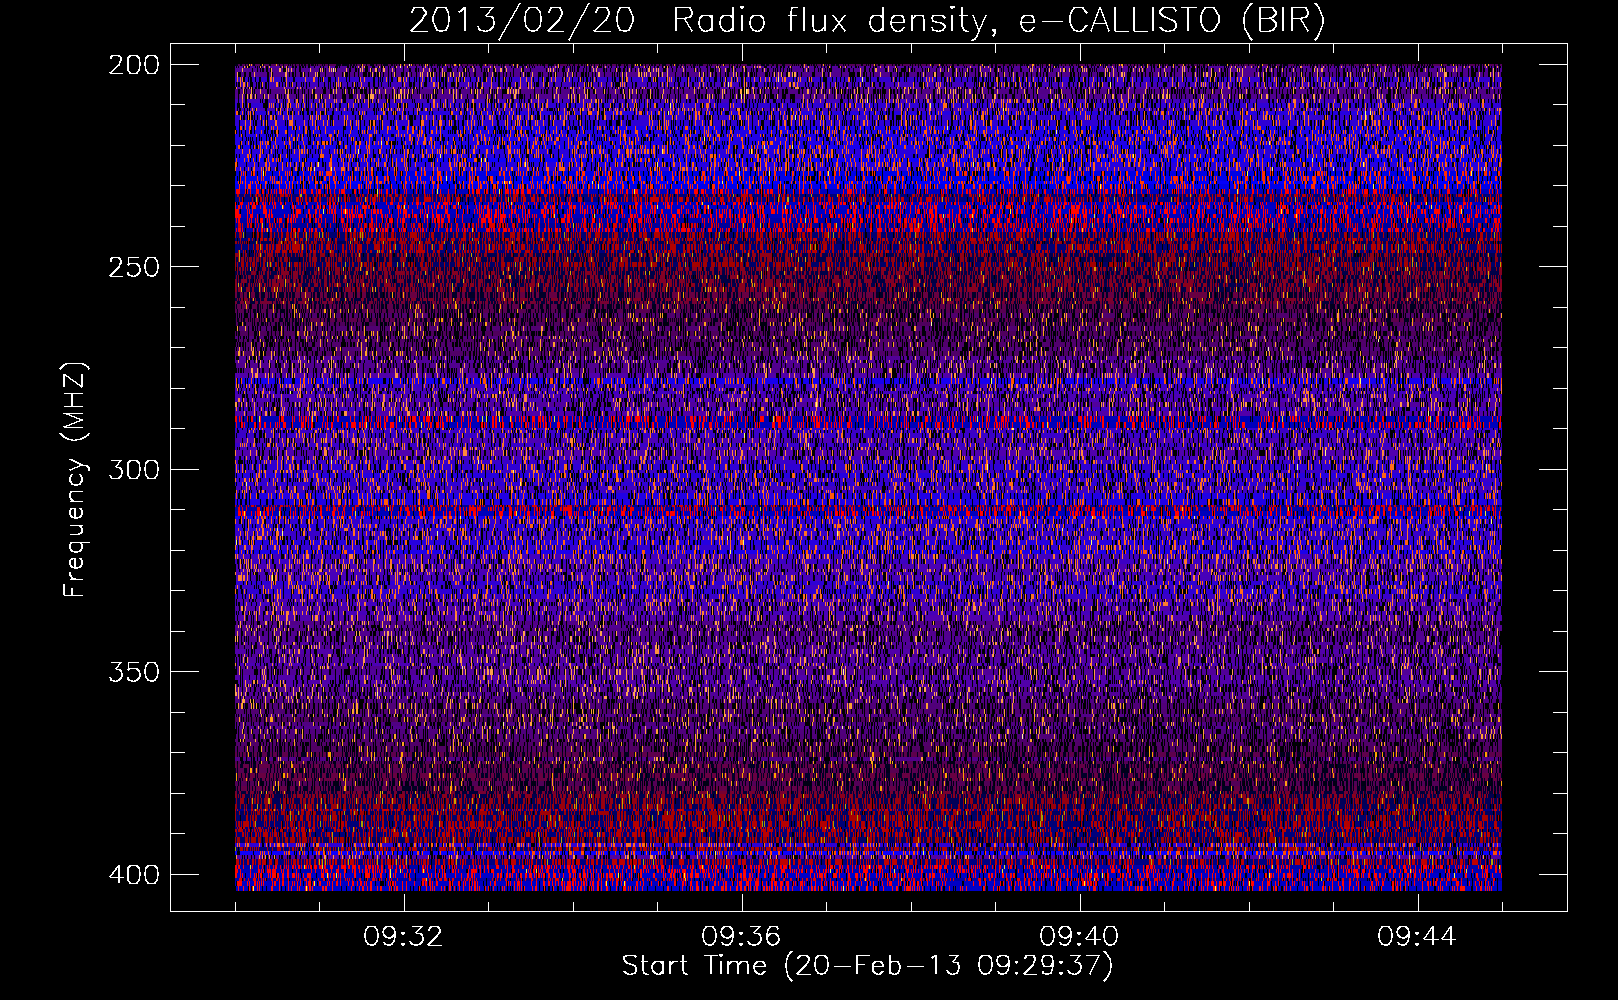The width and height of the screenshot is (1618, 1000).
Task: Click the '09:32' time axis label
Action: pyautogui.click(x=403, y=937)
